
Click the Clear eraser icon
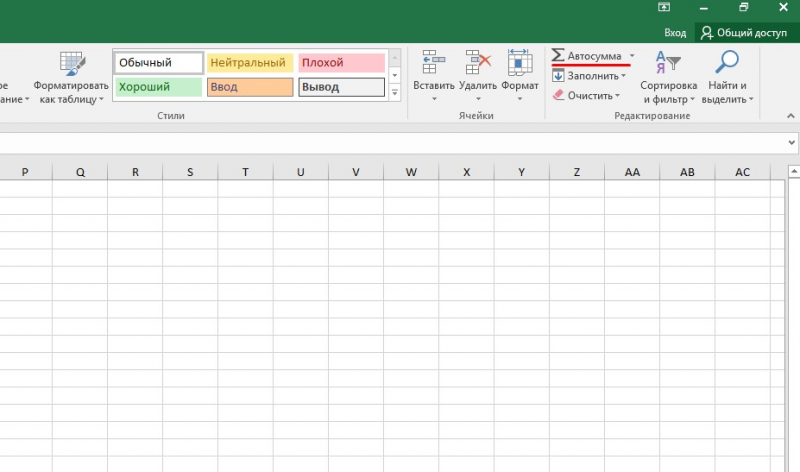click(x=558, y=95)
